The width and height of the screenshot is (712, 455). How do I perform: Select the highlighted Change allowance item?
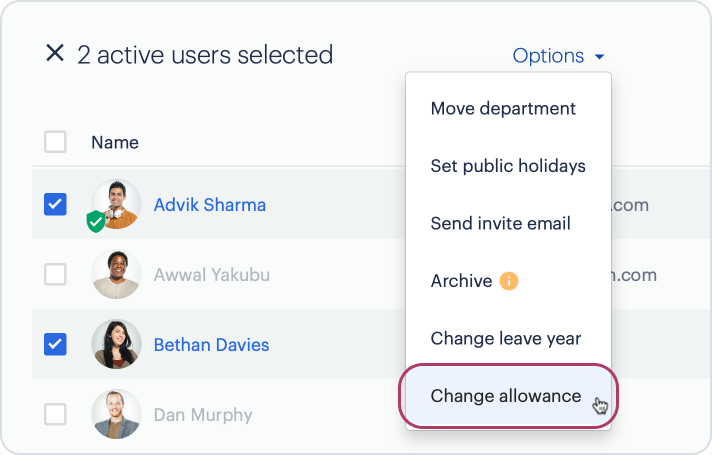508,396
